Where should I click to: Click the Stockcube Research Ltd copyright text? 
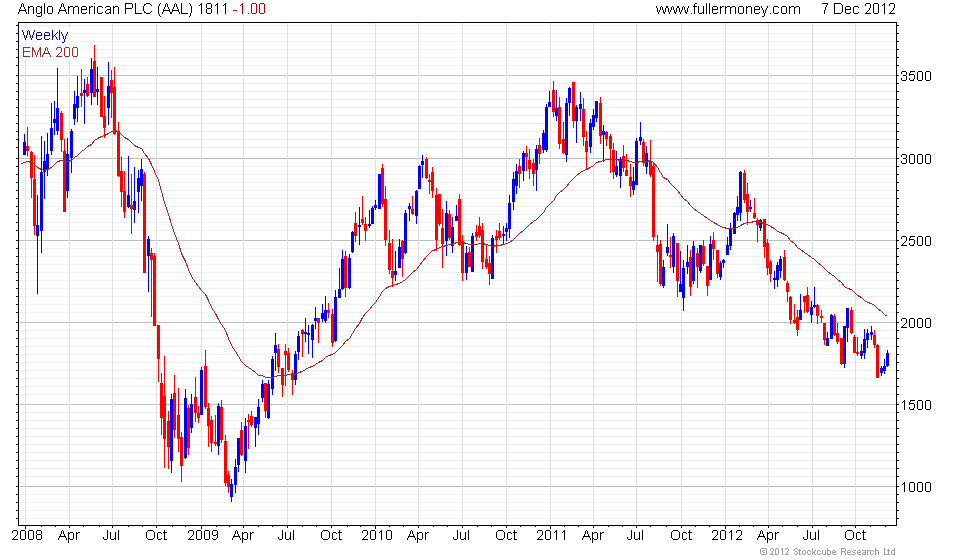pos(828,552)
